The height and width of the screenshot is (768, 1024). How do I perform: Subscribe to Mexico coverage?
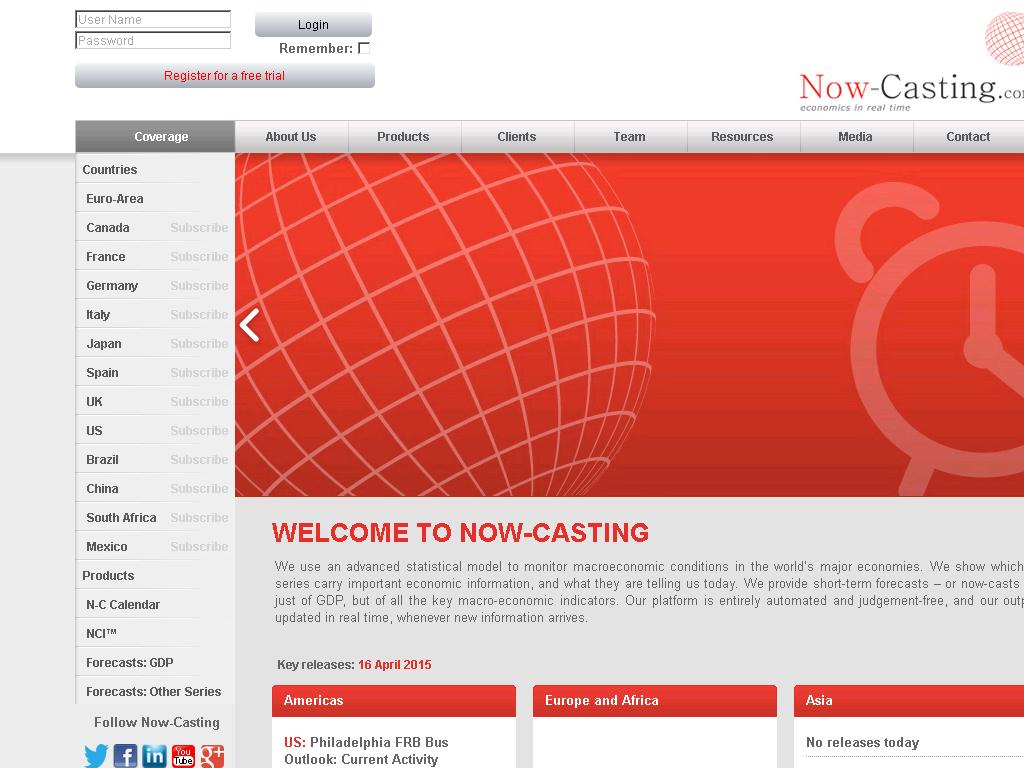[x=199, y=547]
